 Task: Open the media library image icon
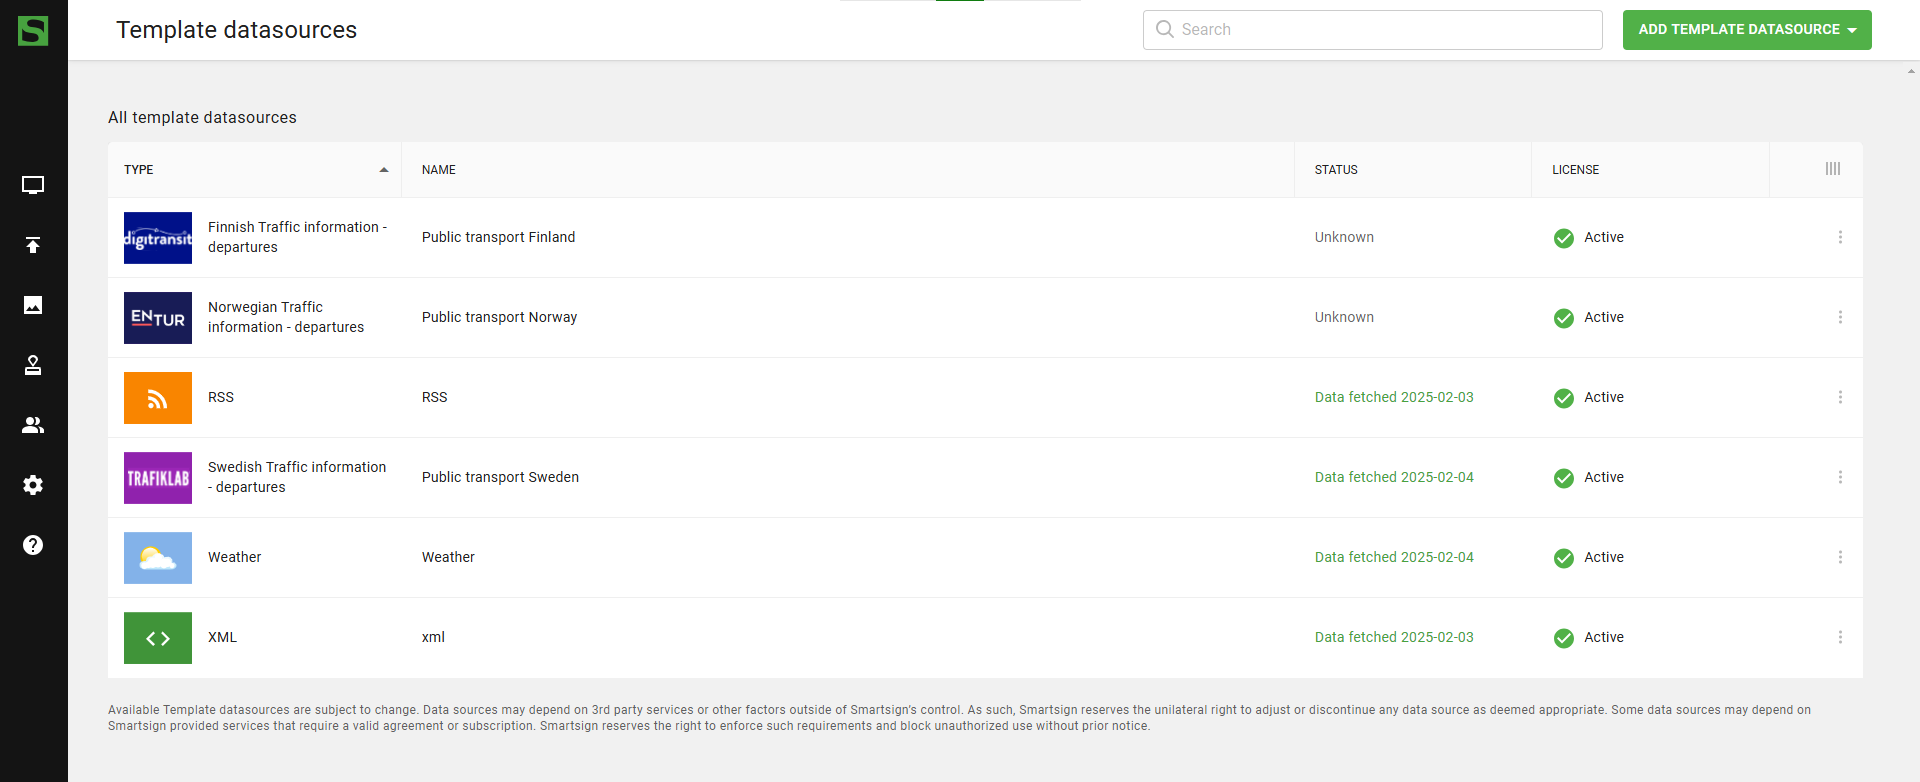tap(33, 305)
